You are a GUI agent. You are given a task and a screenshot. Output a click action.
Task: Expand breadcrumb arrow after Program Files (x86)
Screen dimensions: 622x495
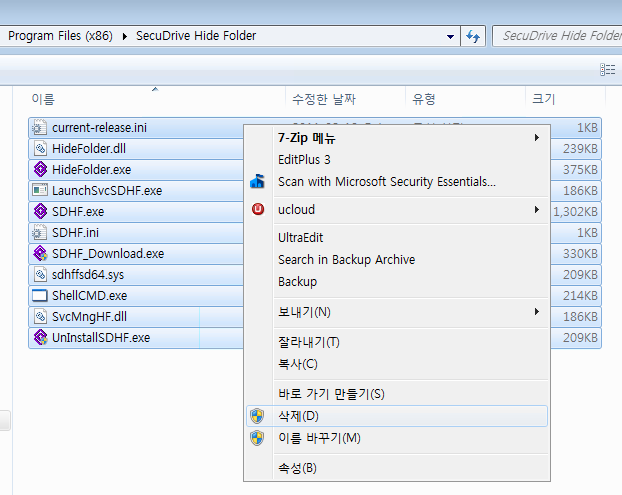[x=125, y=36]
